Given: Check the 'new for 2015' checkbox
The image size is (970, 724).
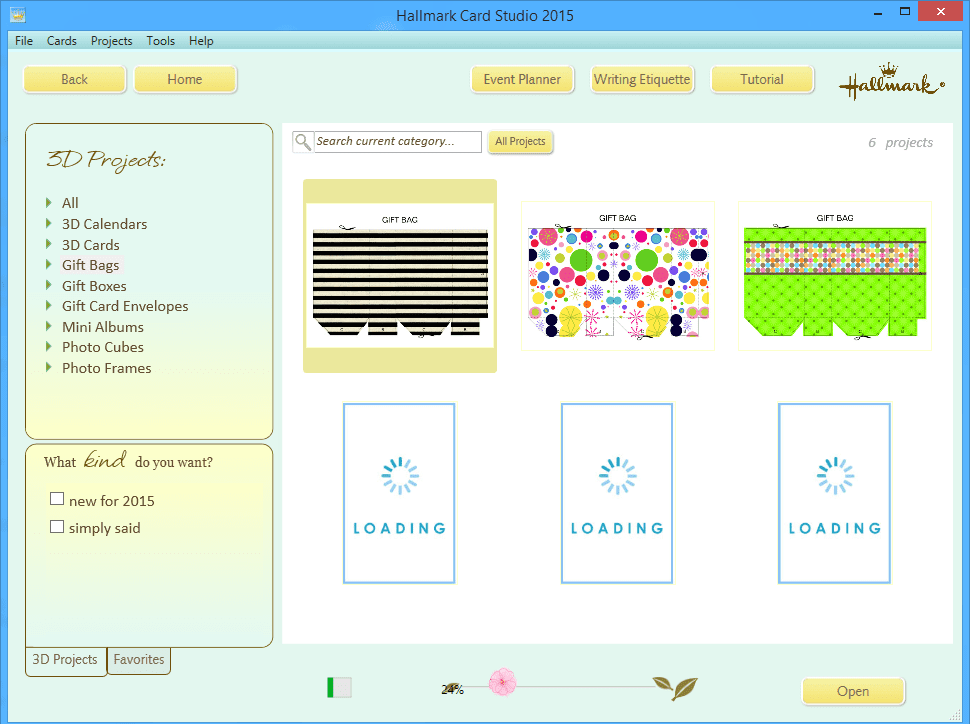Looking at the screenshot, I should (x=57, y=499).
